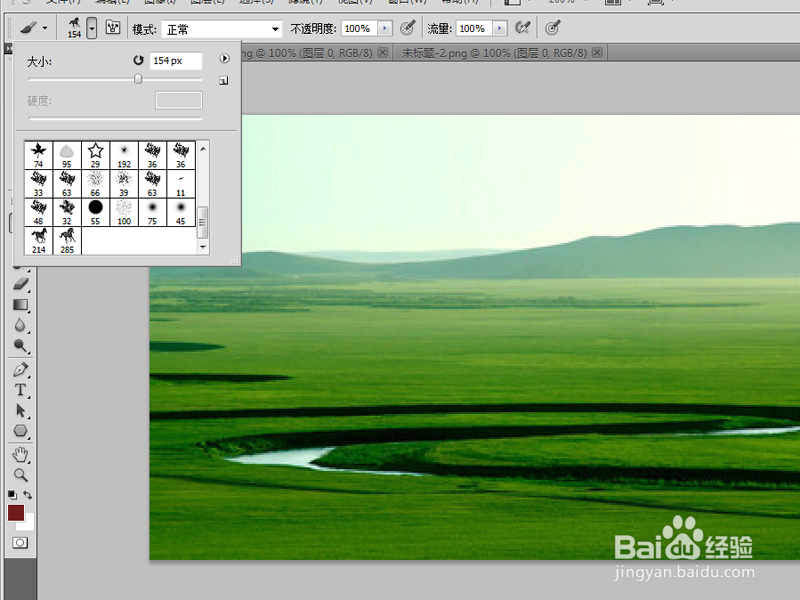The height and width of the screenshot is (600, 800).
Task: Collapse the brush preset picker arrow
Action: point(92,29)
